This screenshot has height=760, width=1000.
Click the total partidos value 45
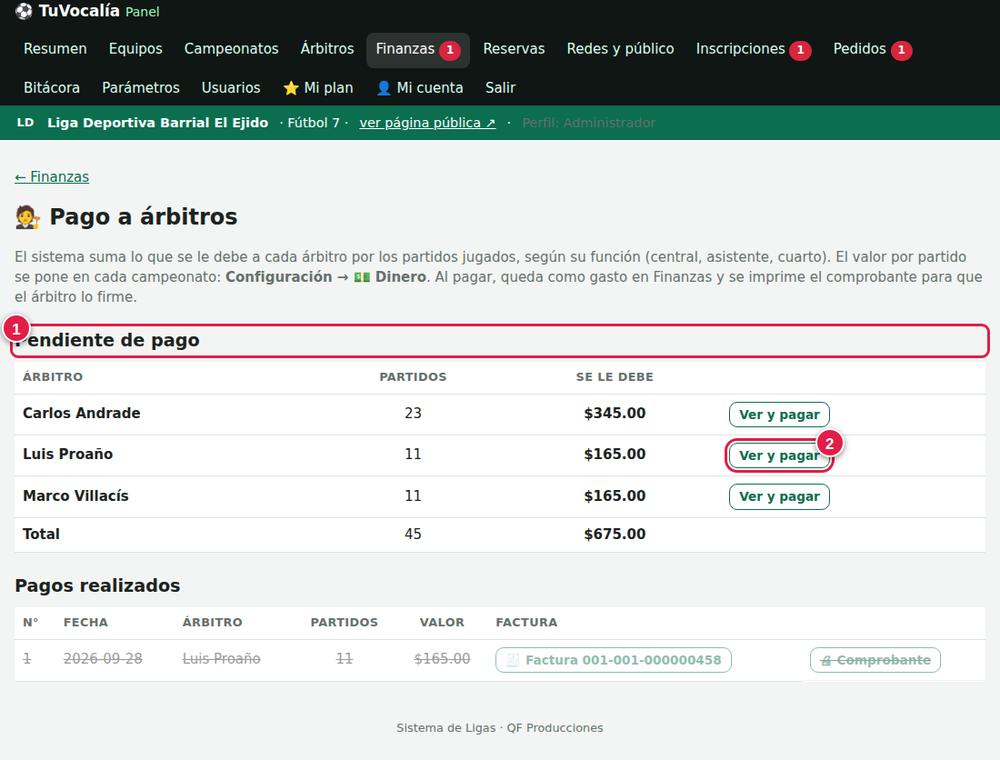point(413,534)
